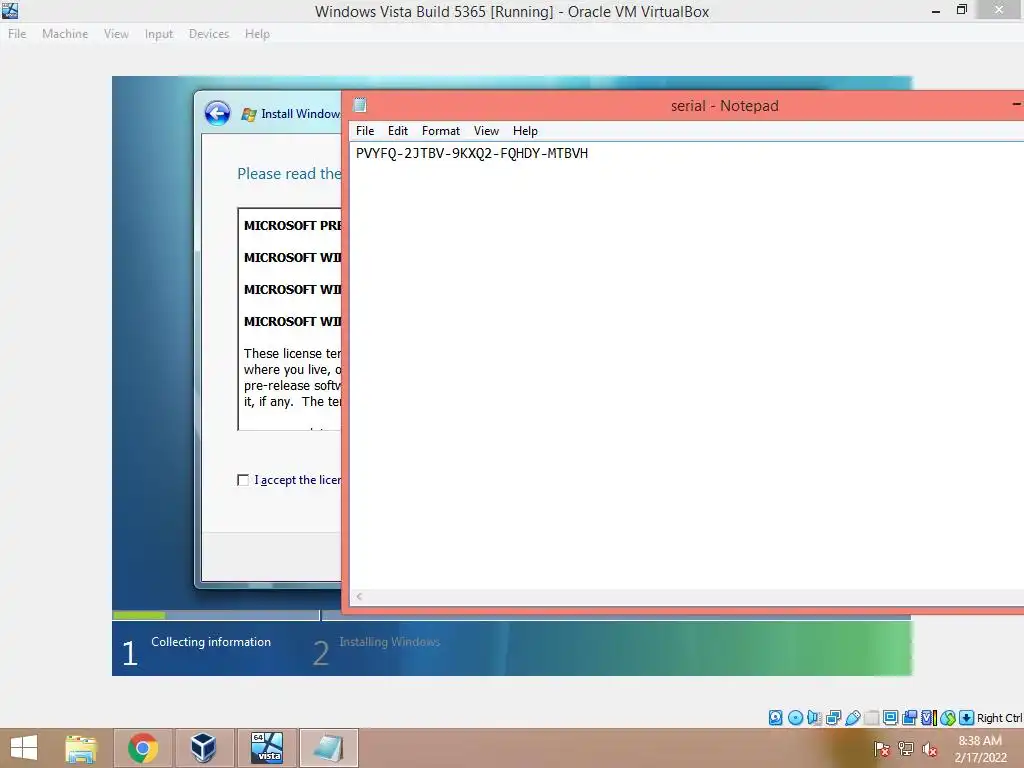Open VirtualBox Manager cube icon in taskbar
This screenshot has height=768, width=1024.
pos(203,748)
